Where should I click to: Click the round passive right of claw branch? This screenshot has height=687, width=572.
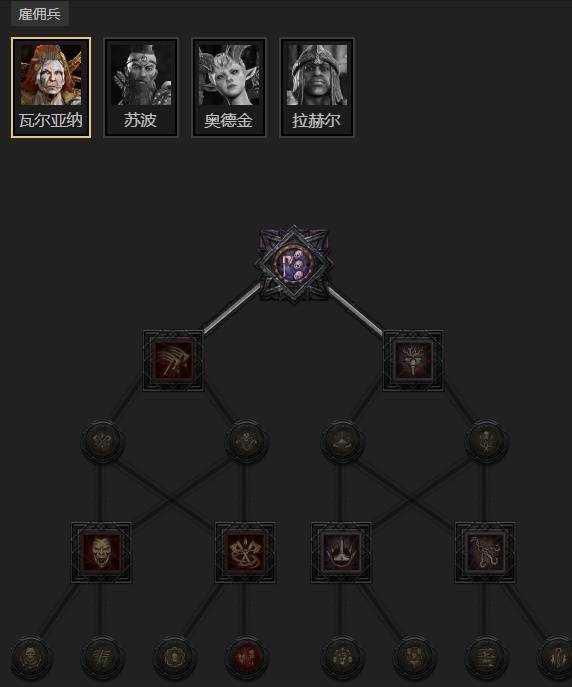(245, 442)
